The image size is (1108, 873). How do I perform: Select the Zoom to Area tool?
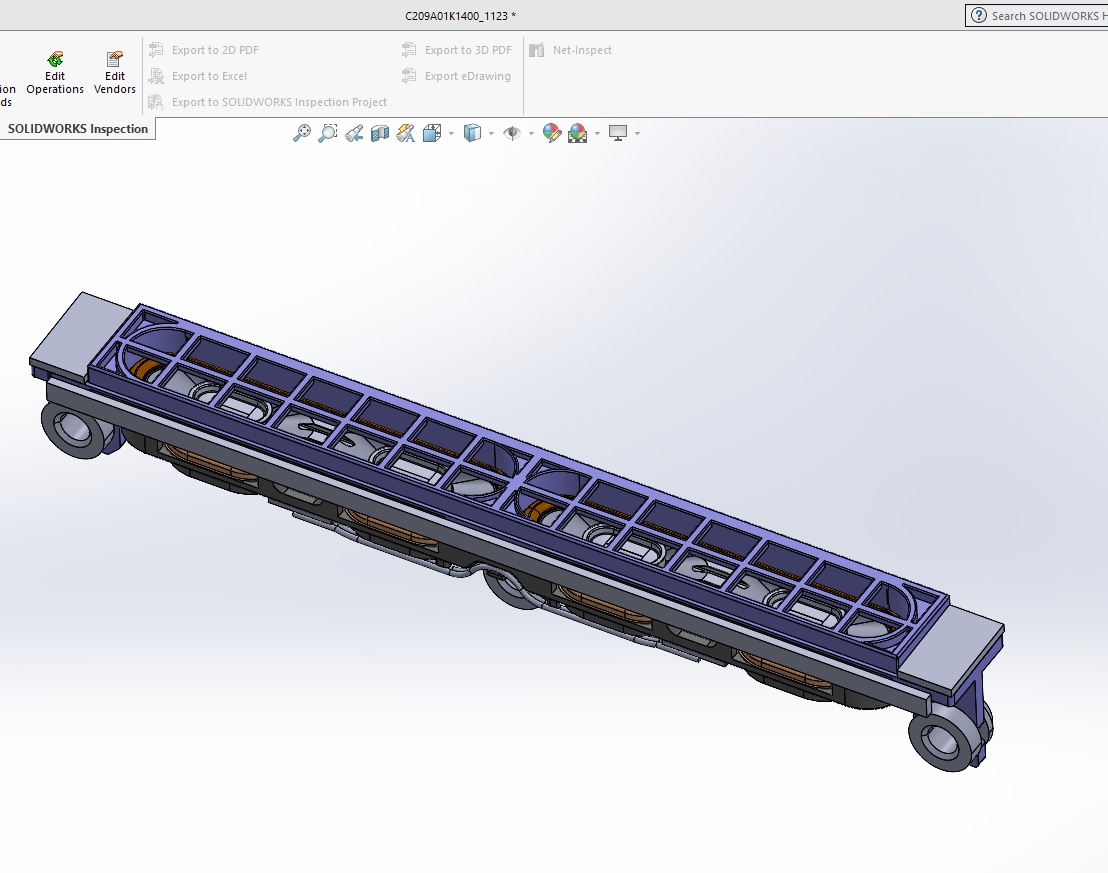pos(328,133)
